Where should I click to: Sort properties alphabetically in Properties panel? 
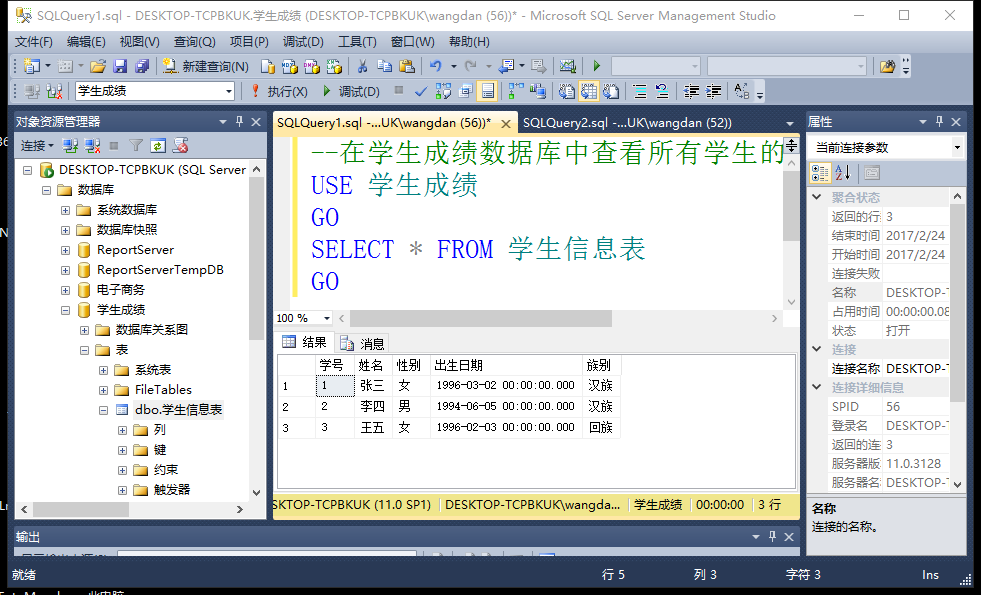click(x=843, y=173)
